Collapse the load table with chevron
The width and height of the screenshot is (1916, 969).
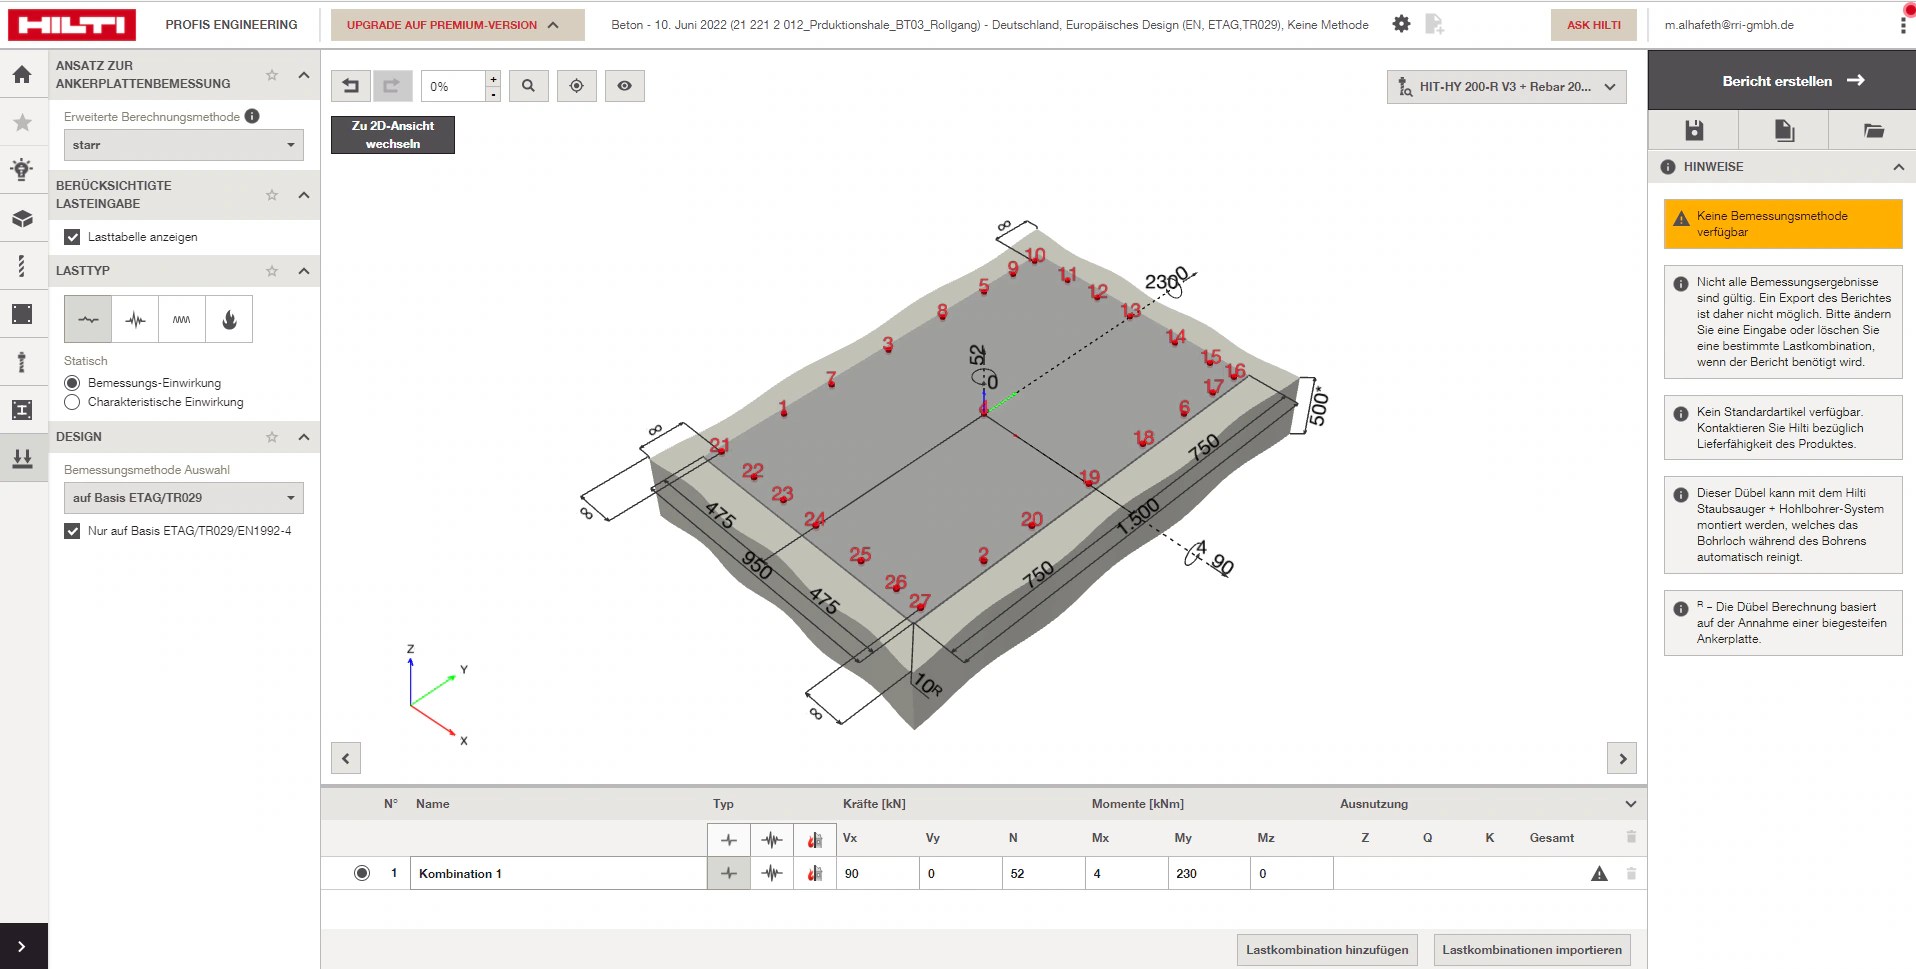click(x=1631, y=804)
